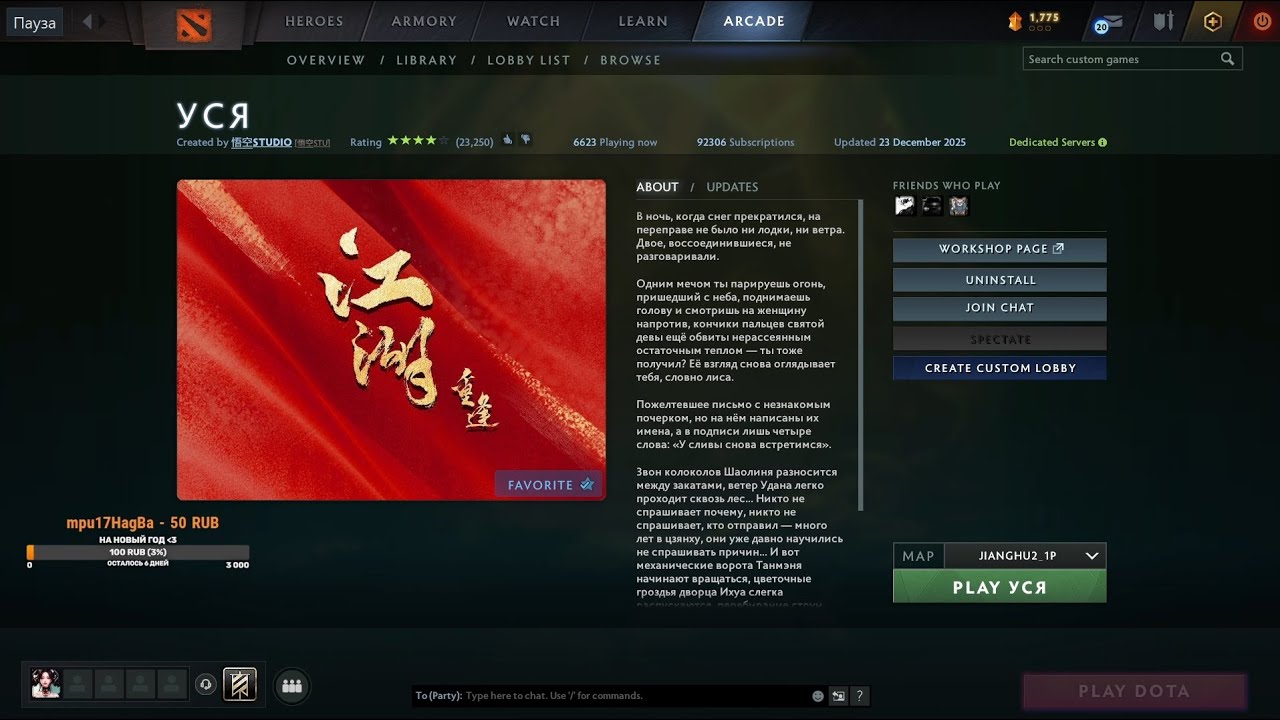Click CREATE CUSTOM LOBBY
This screenshot has width=1280, height=720.
point(999,368)
